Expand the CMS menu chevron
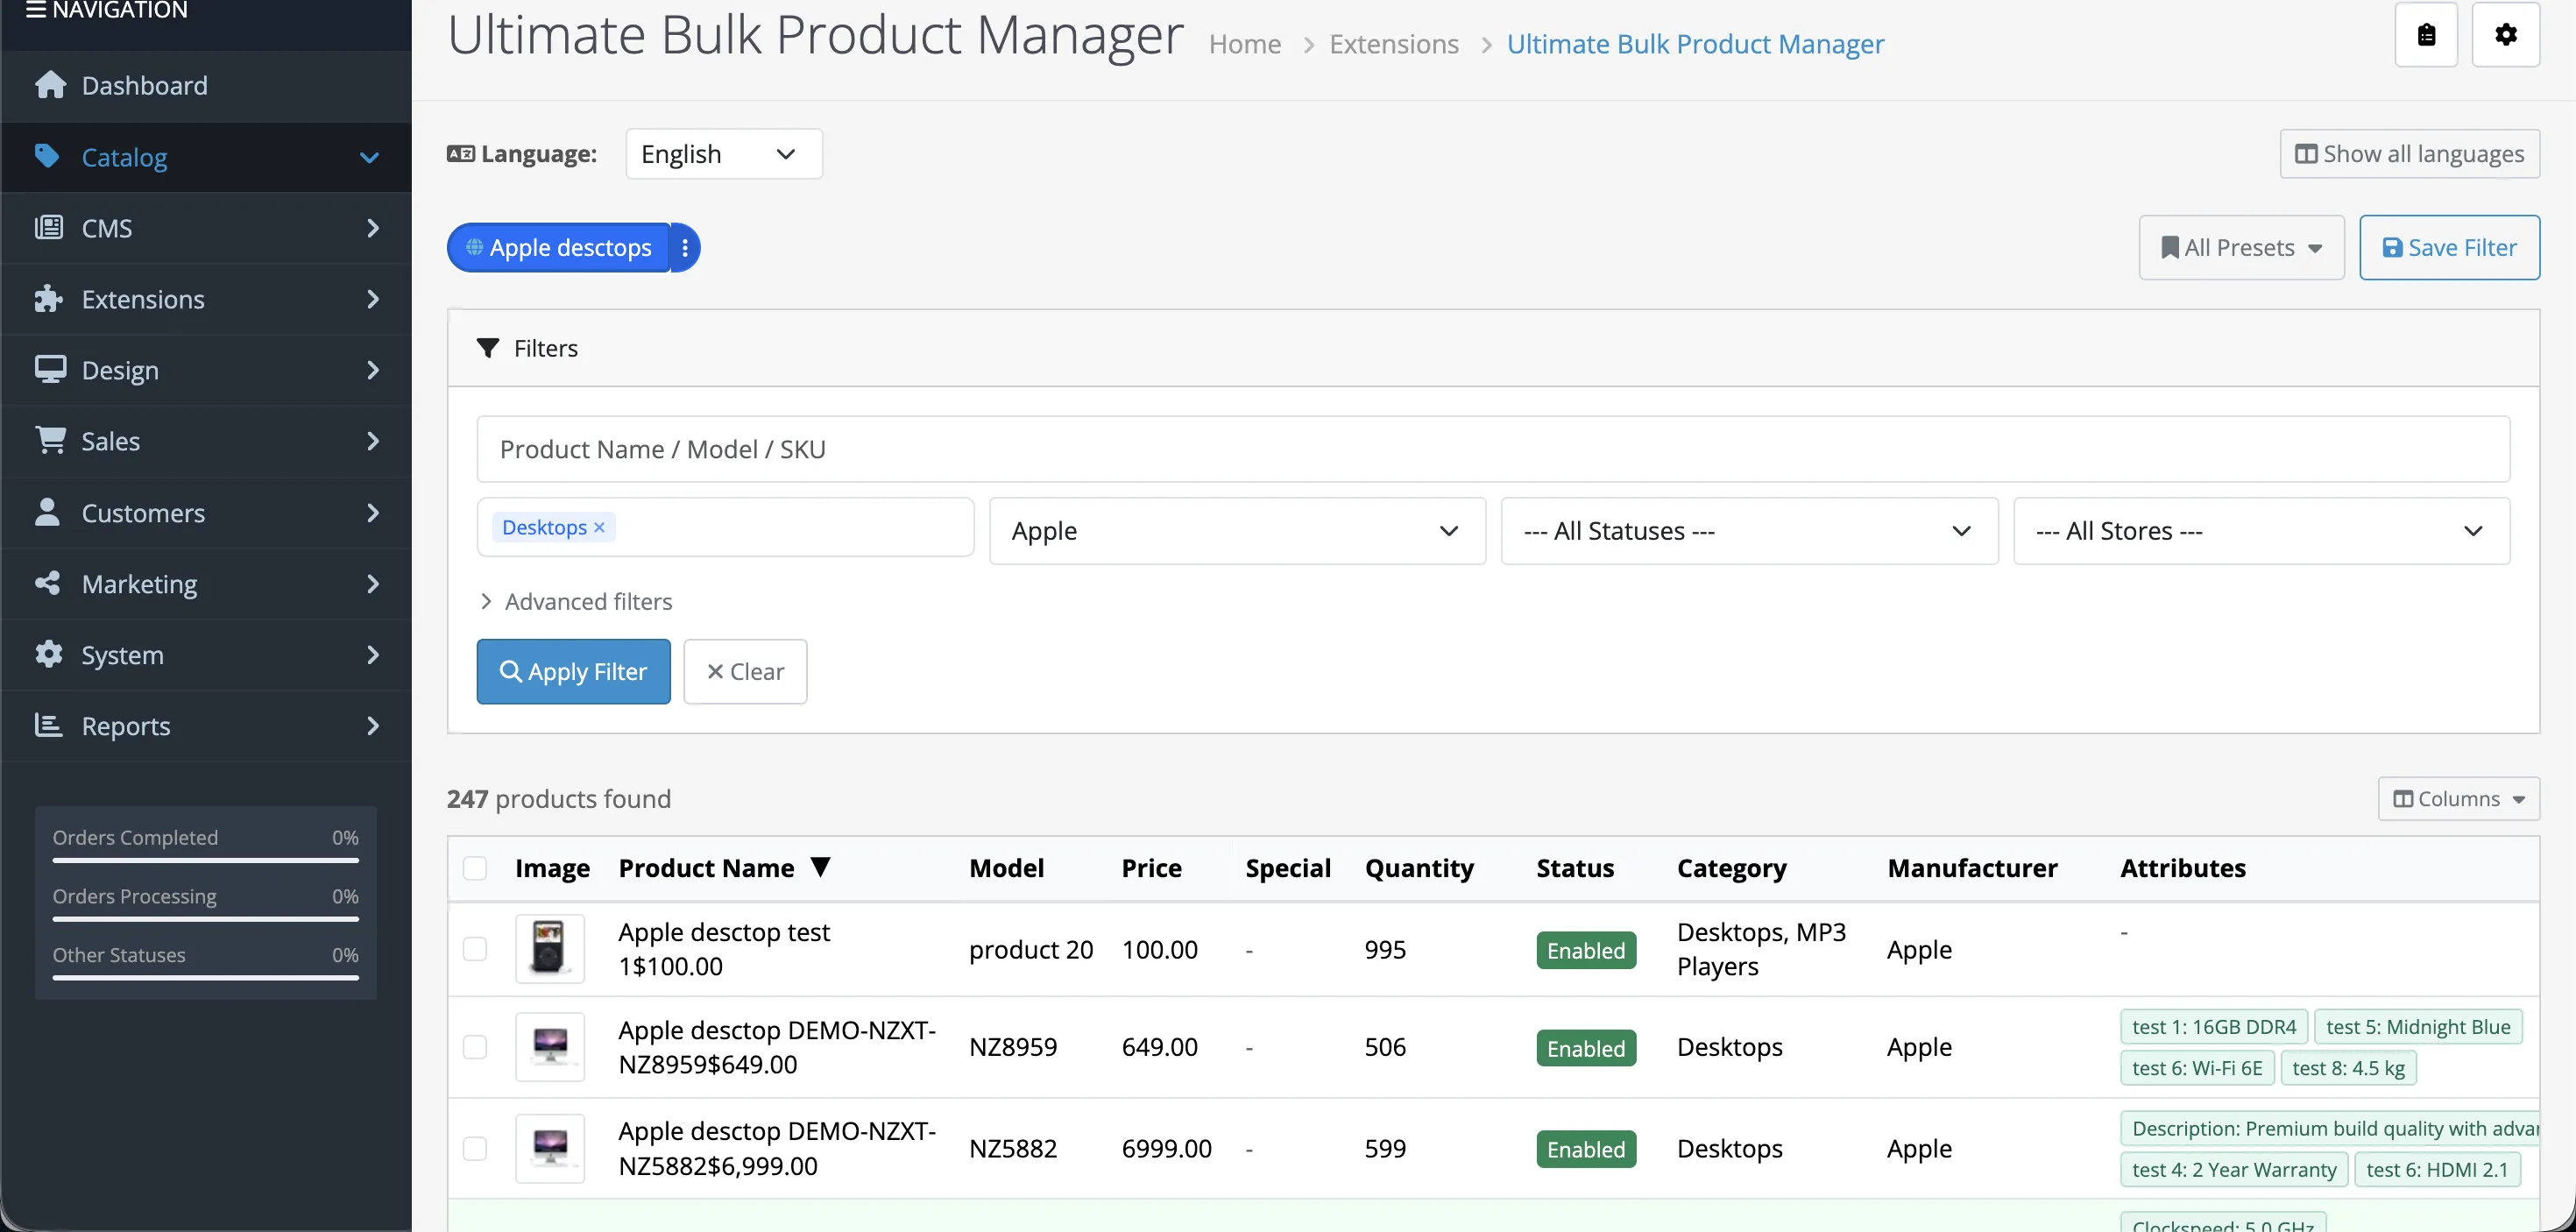2576x1232 pixels. click(x=373, y=228)
